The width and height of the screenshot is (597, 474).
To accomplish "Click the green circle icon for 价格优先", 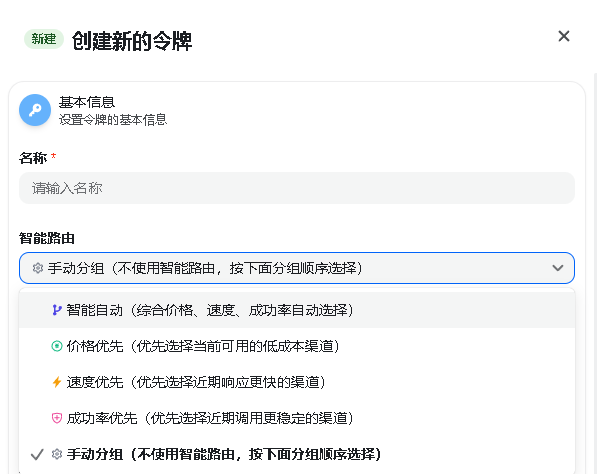I will (57, 346).
